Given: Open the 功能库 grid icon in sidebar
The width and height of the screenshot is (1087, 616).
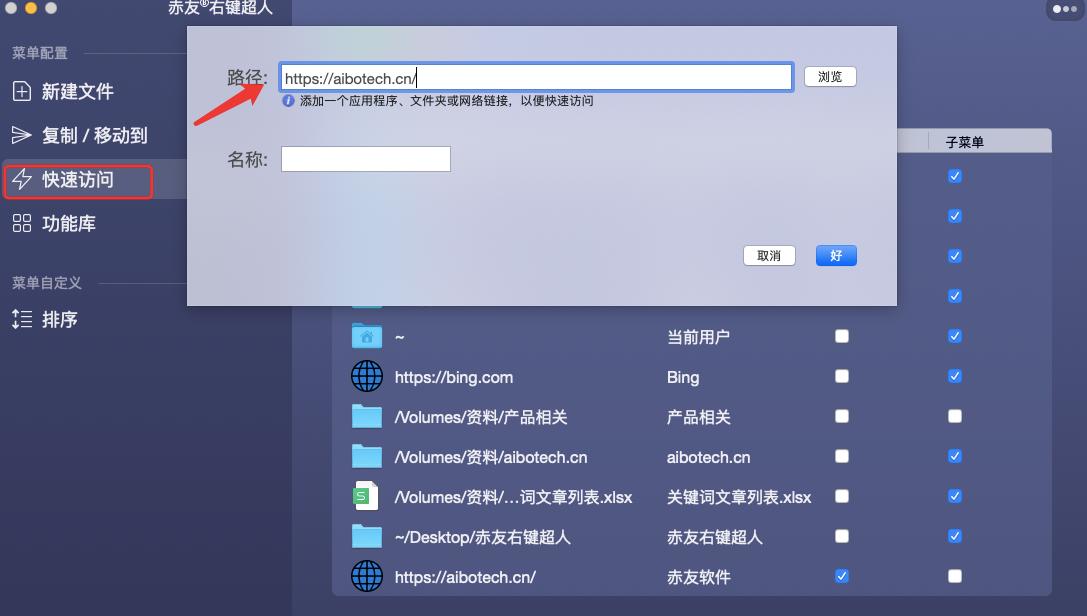Looking at the screenshot, I should pos(22,223).
